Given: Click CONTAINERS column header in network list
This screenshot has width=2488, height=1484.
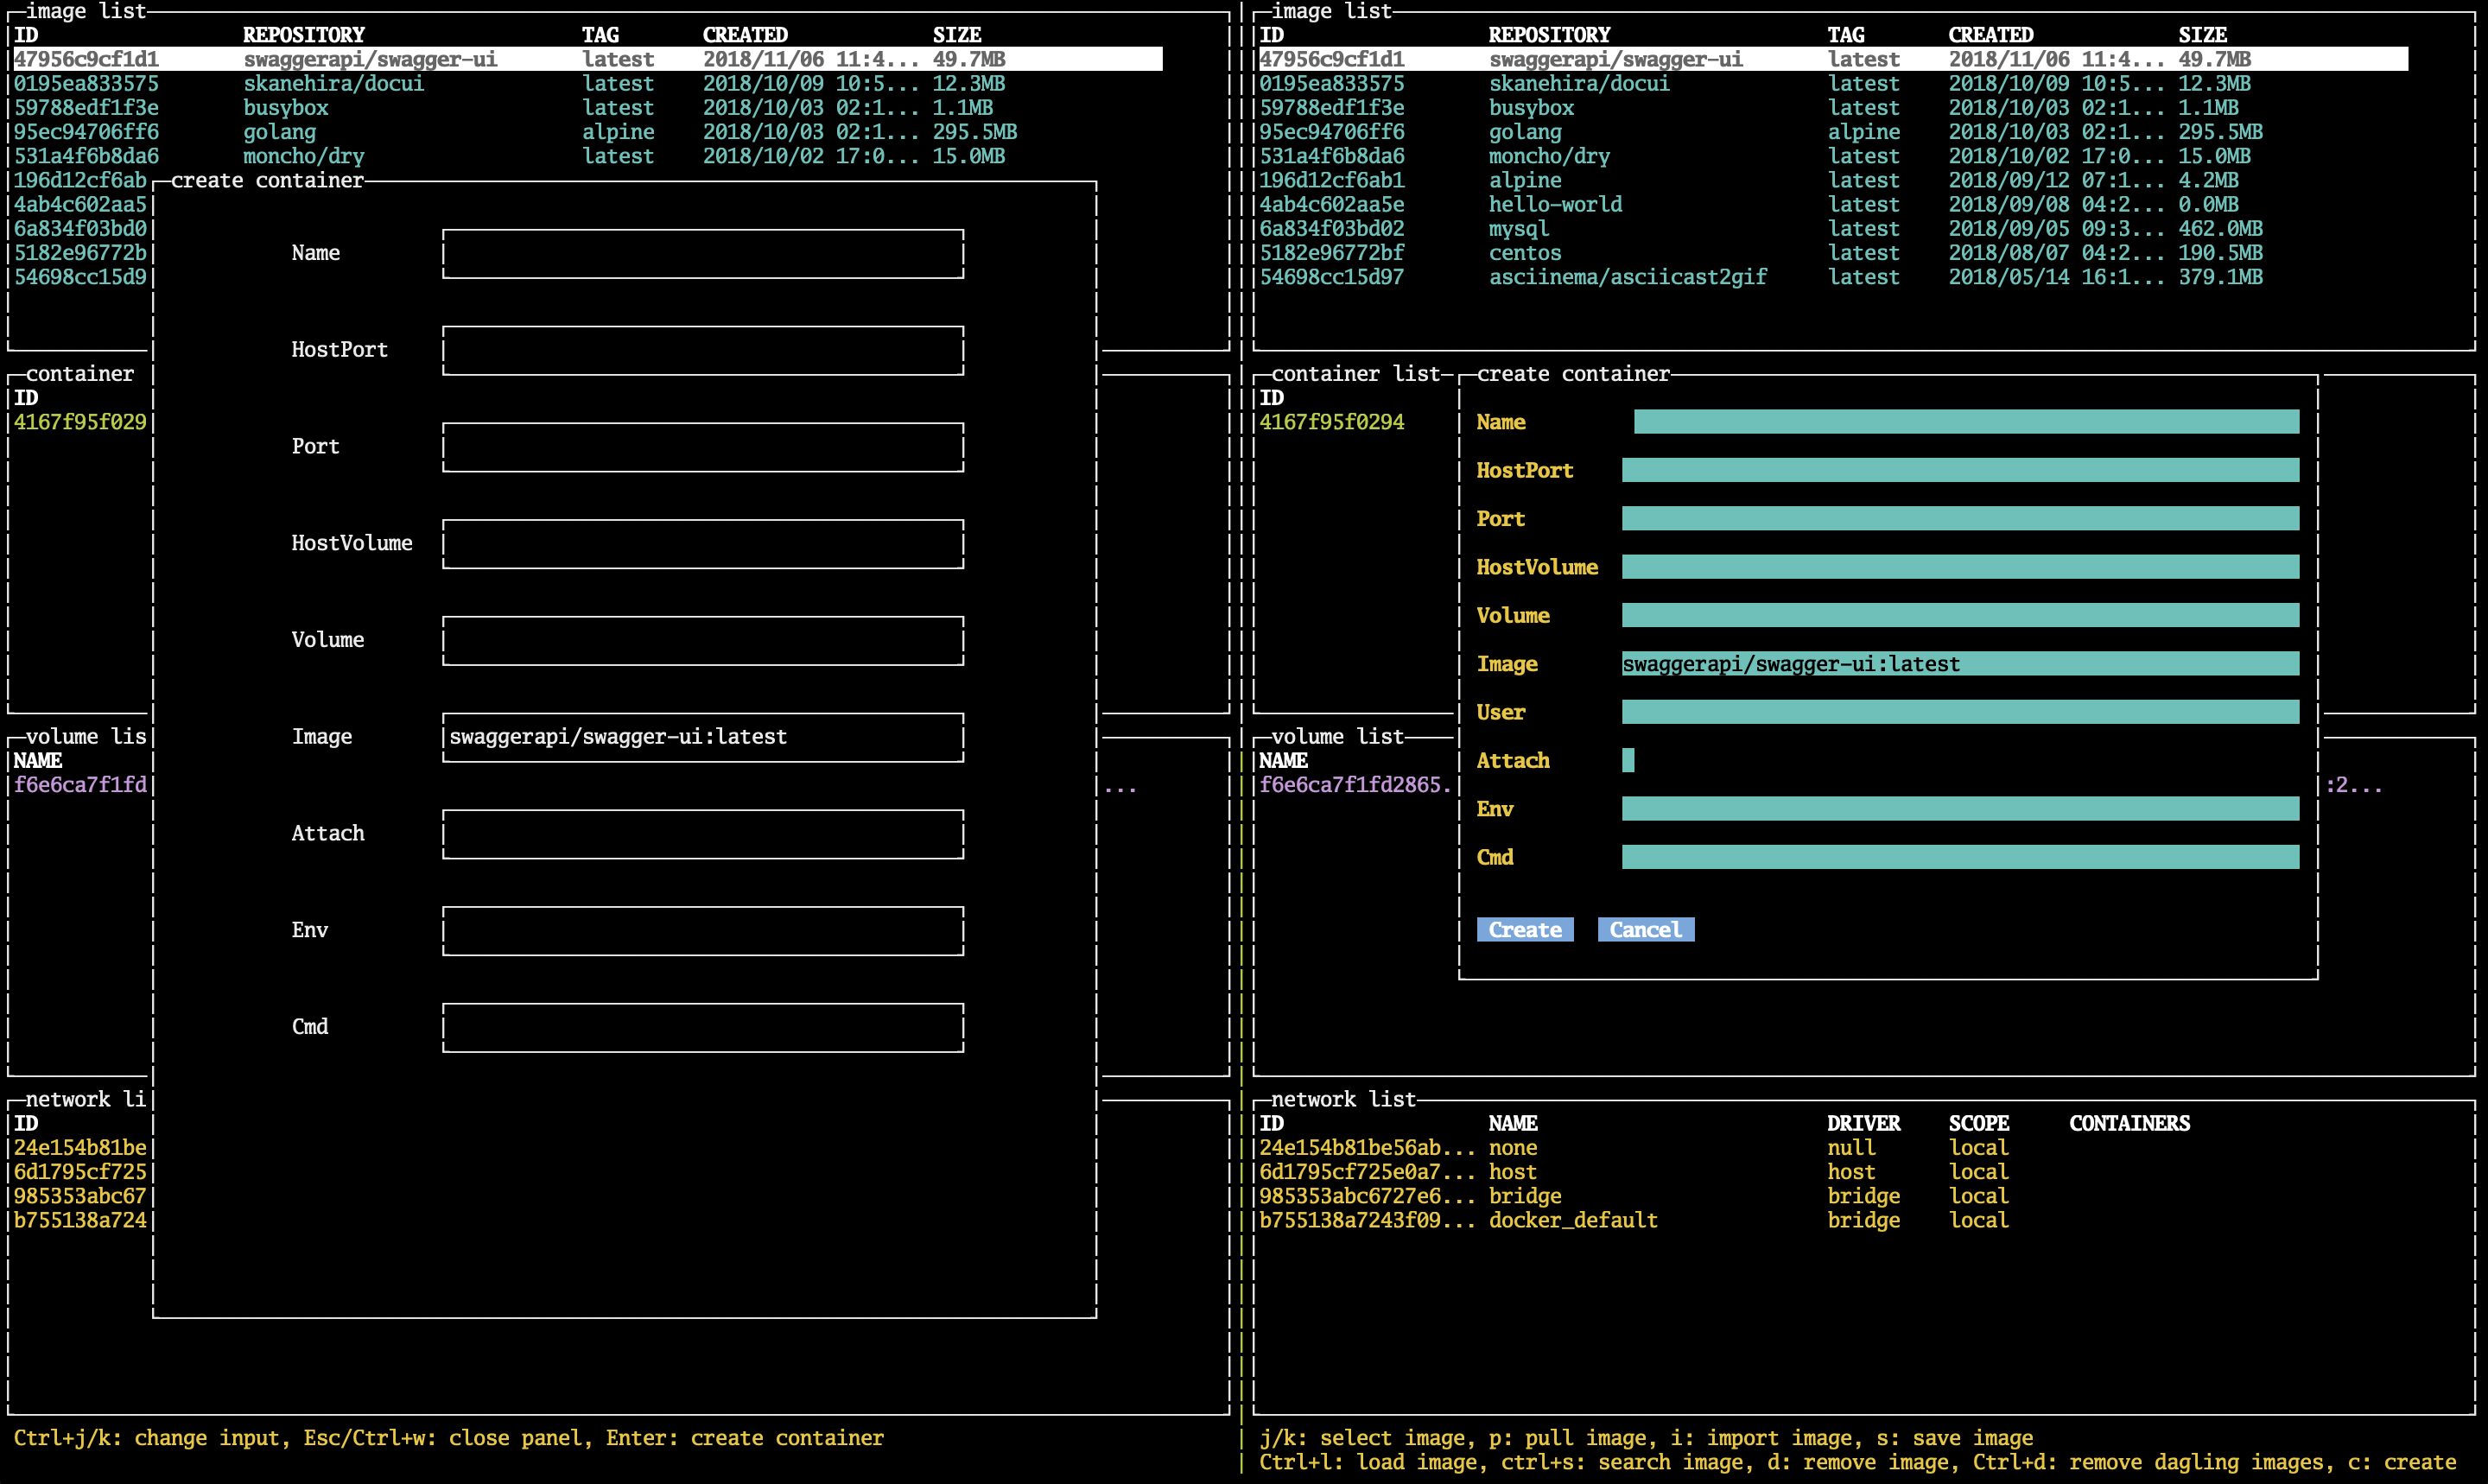Looking at the screenshot, I should click(2129, 1123).
